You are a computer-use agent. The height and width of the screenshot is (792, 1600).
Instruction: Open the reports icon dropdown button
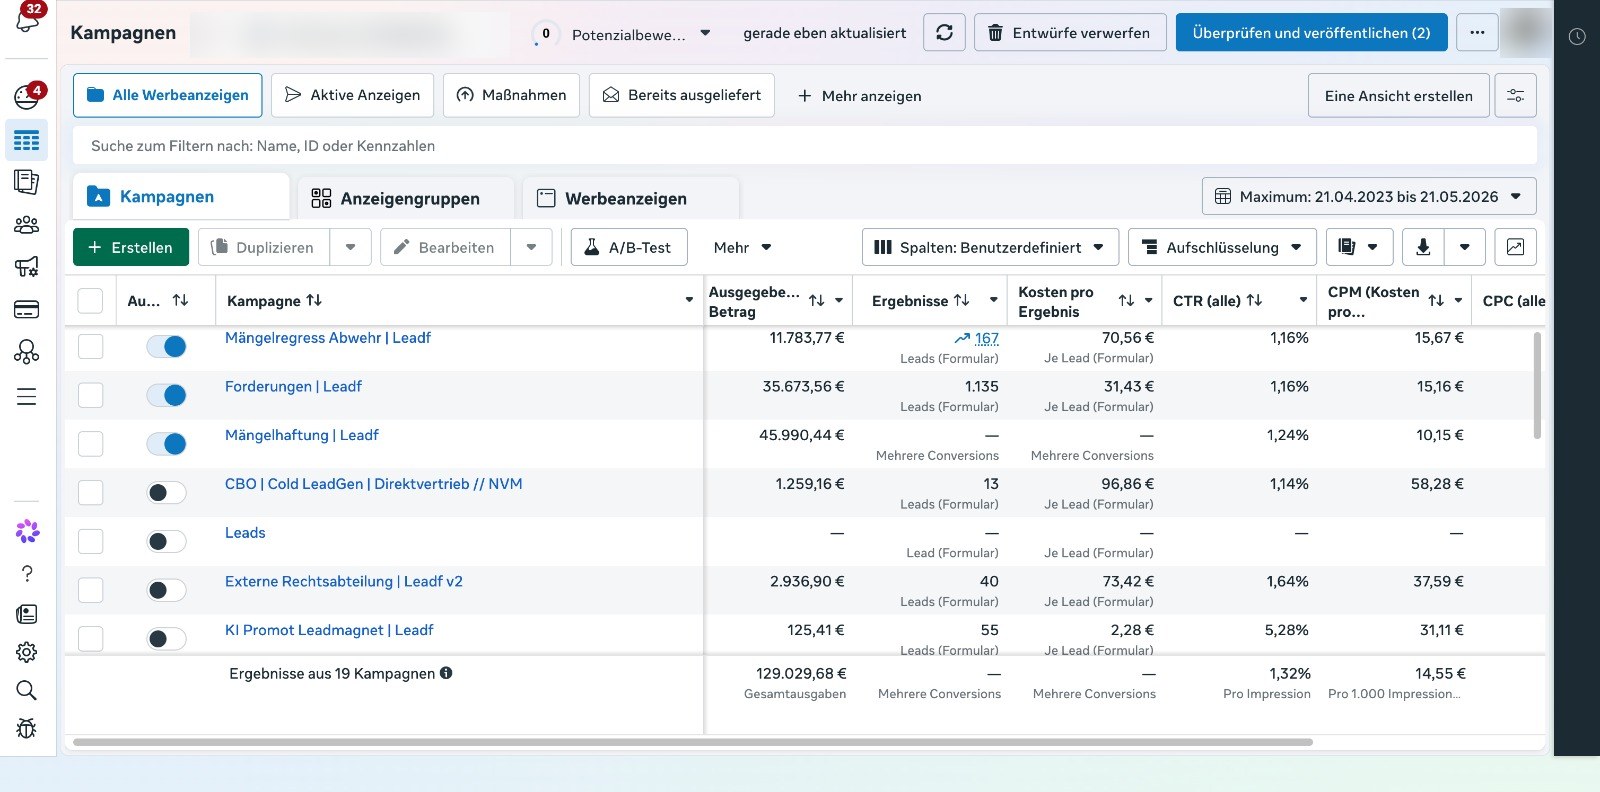[x=1358, y=247]
